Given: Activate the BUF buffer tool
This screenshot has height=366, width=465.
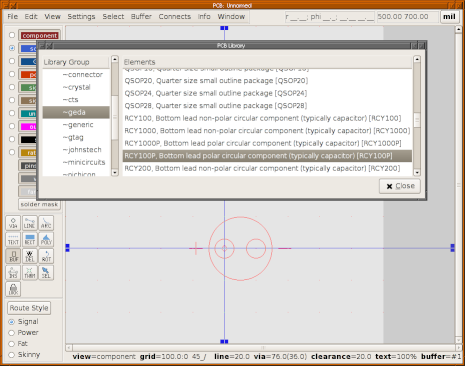Looking at the screenshot, I should click(13, 256).
